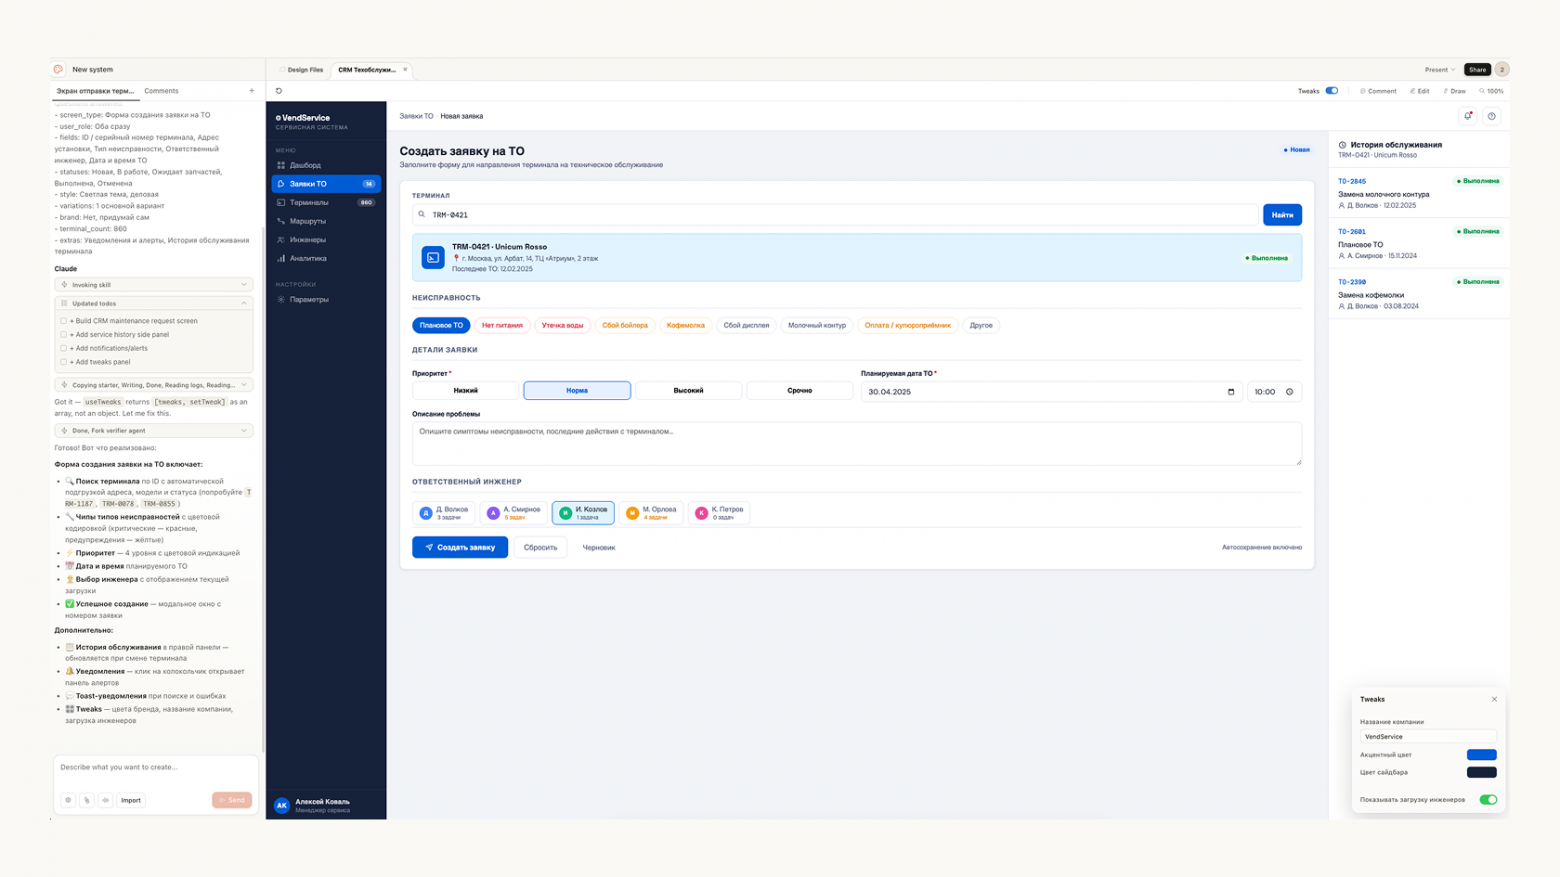Select the Норма priority option

click(x=577, y=391)
